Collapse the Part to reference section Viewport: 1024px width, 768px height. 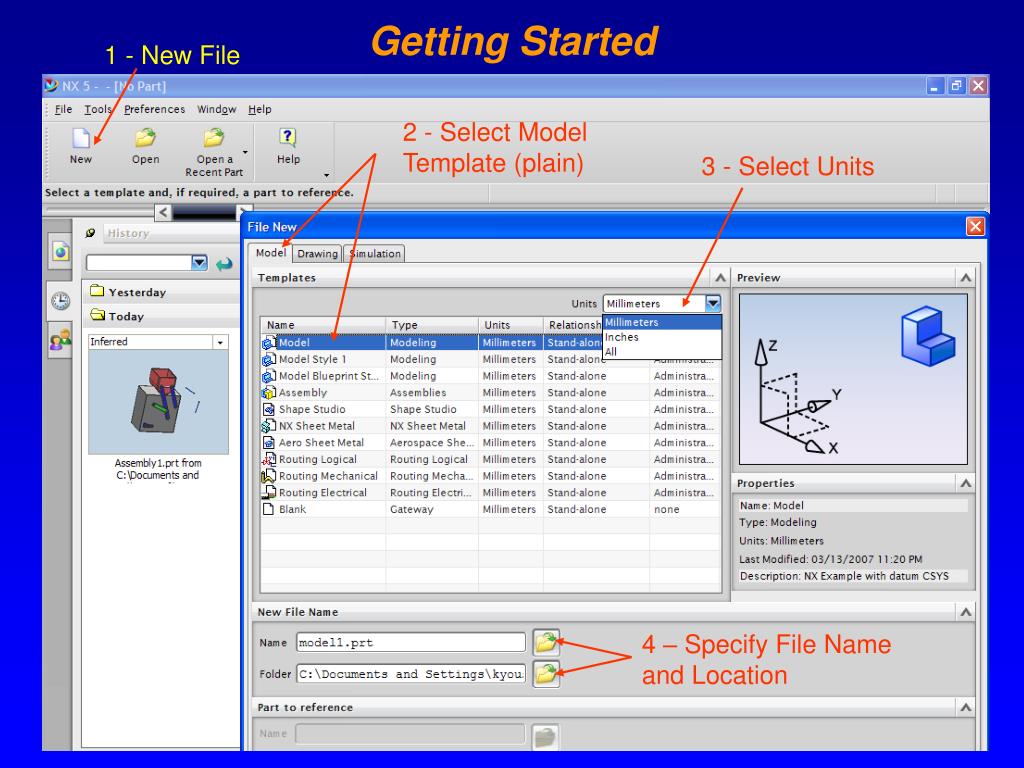pos(965,707)
